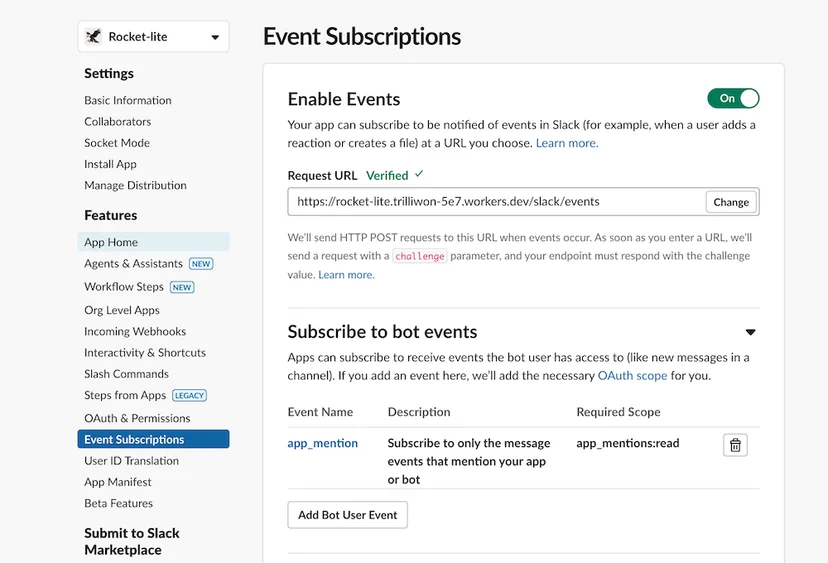Open the app_mention event link

[x=323, y=443]
